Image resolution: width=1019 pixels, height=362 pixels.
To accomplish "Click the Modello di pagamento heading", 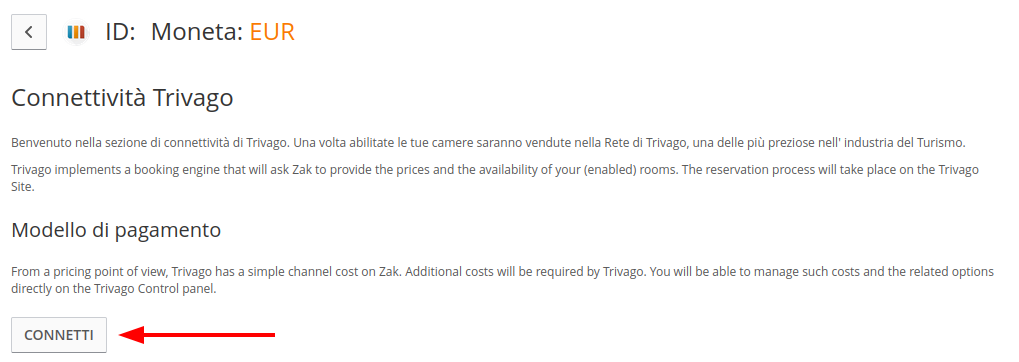I will pyautogui.click(x=116, y=229).
